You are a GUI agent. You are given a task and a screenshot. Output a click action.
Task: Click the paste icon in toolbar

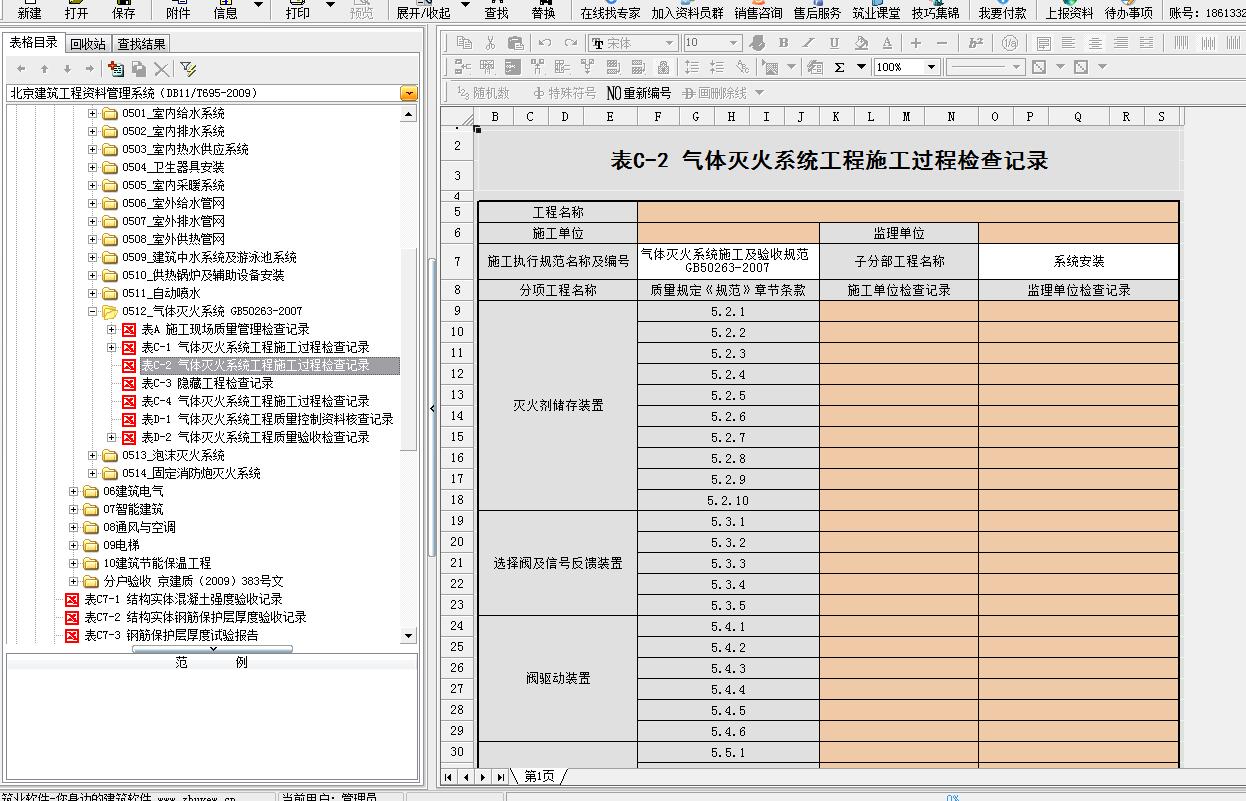click(x=516, y=43)
